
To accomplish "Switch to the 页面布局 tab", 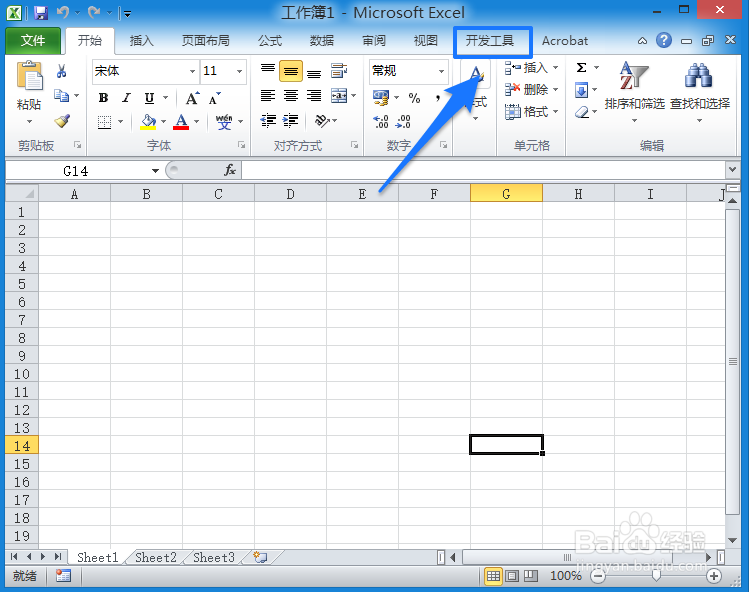I will (206, 41).
